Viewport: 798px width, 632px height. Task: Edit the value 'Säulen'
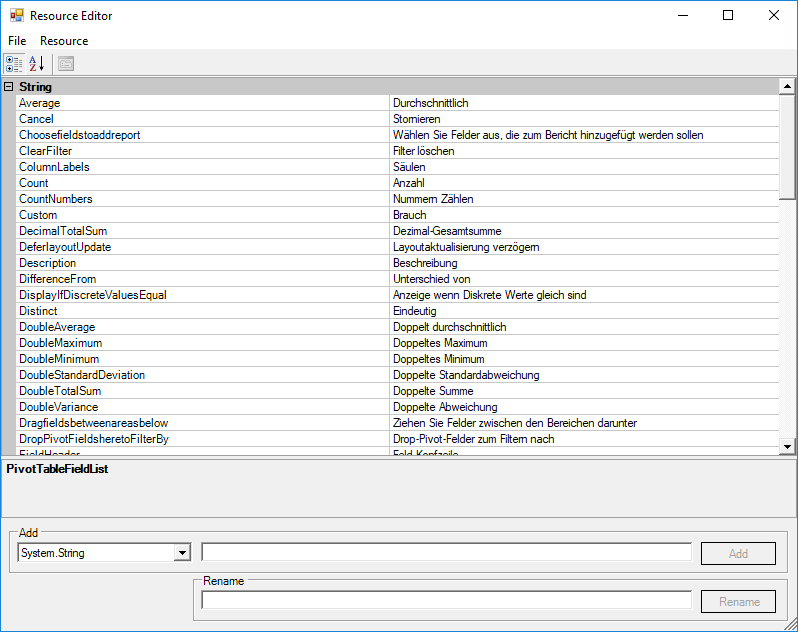584,167
